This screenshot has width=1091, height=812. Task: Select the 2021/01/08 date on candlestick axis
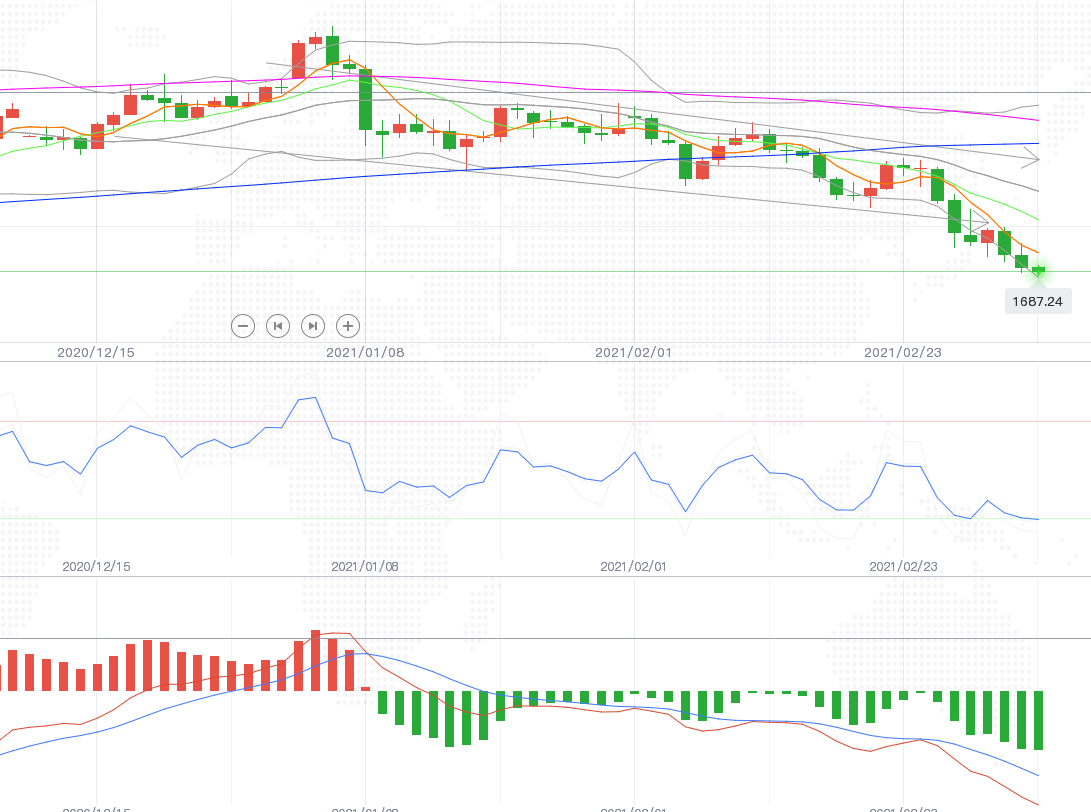point(365,352)
